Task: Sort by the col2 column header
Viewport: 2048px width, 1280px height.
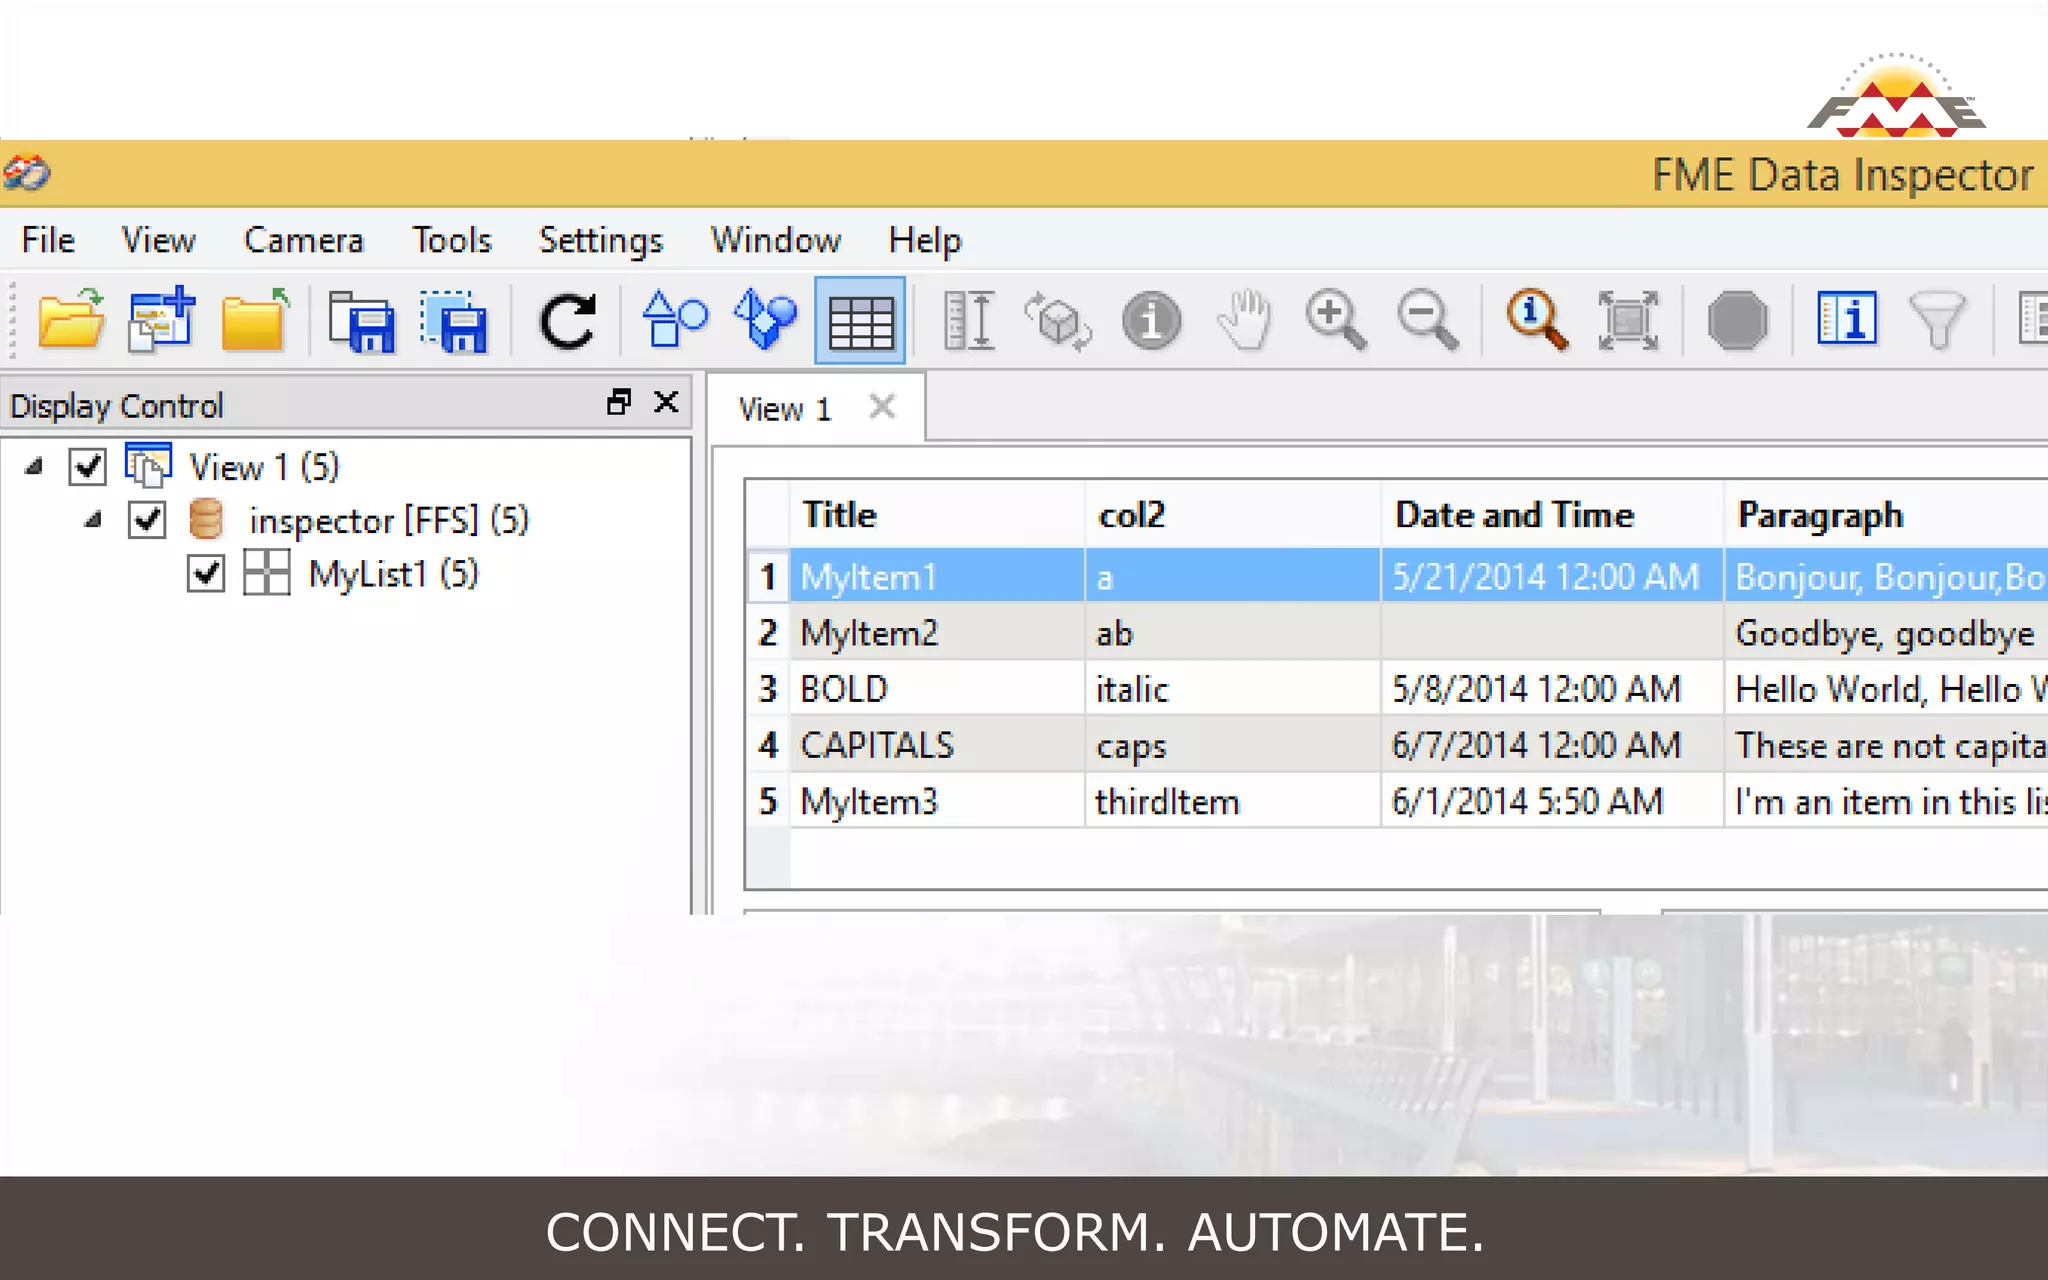Action: (x=1233, y=515)
